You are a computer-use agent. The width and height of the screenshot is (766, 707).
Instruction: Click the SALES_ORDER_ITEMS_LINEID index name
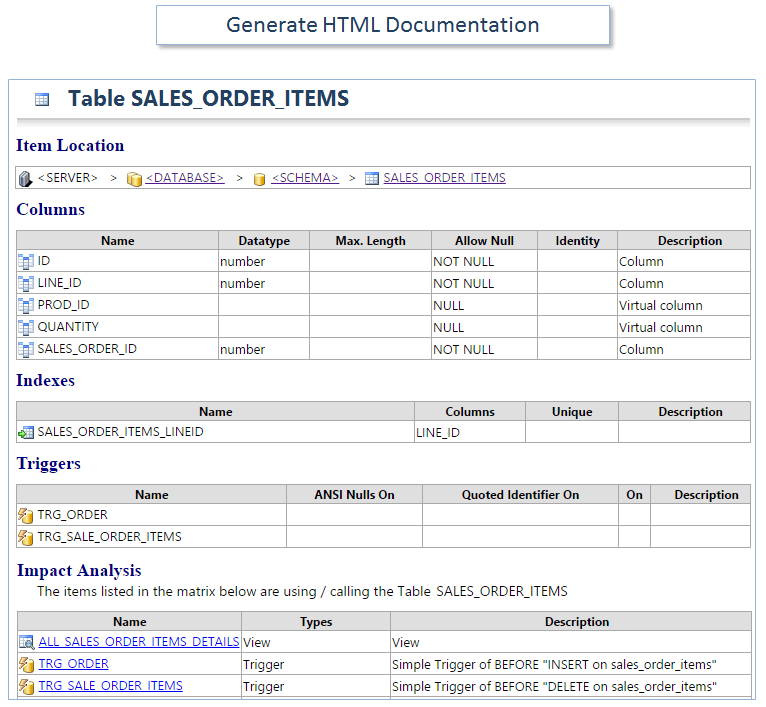pyautogui.click(x=120, y=432)
